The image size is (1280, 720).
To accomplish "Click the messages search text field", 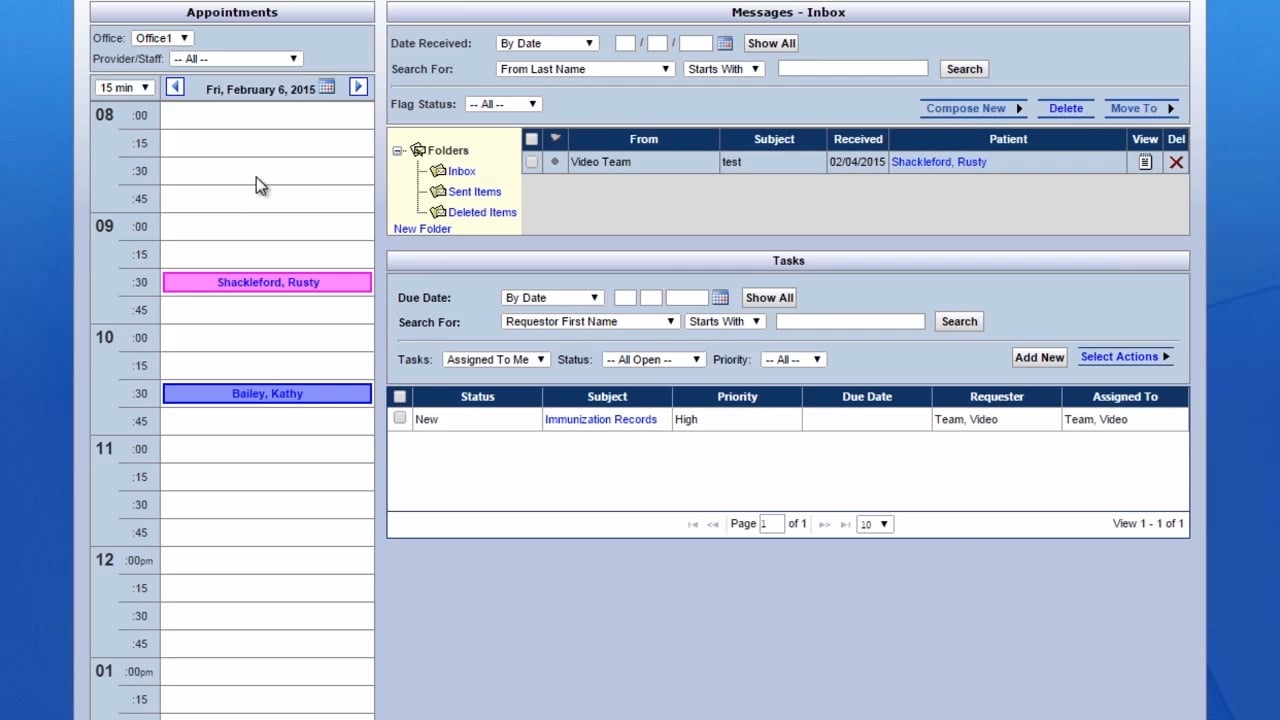I will [x=853, y=69].
